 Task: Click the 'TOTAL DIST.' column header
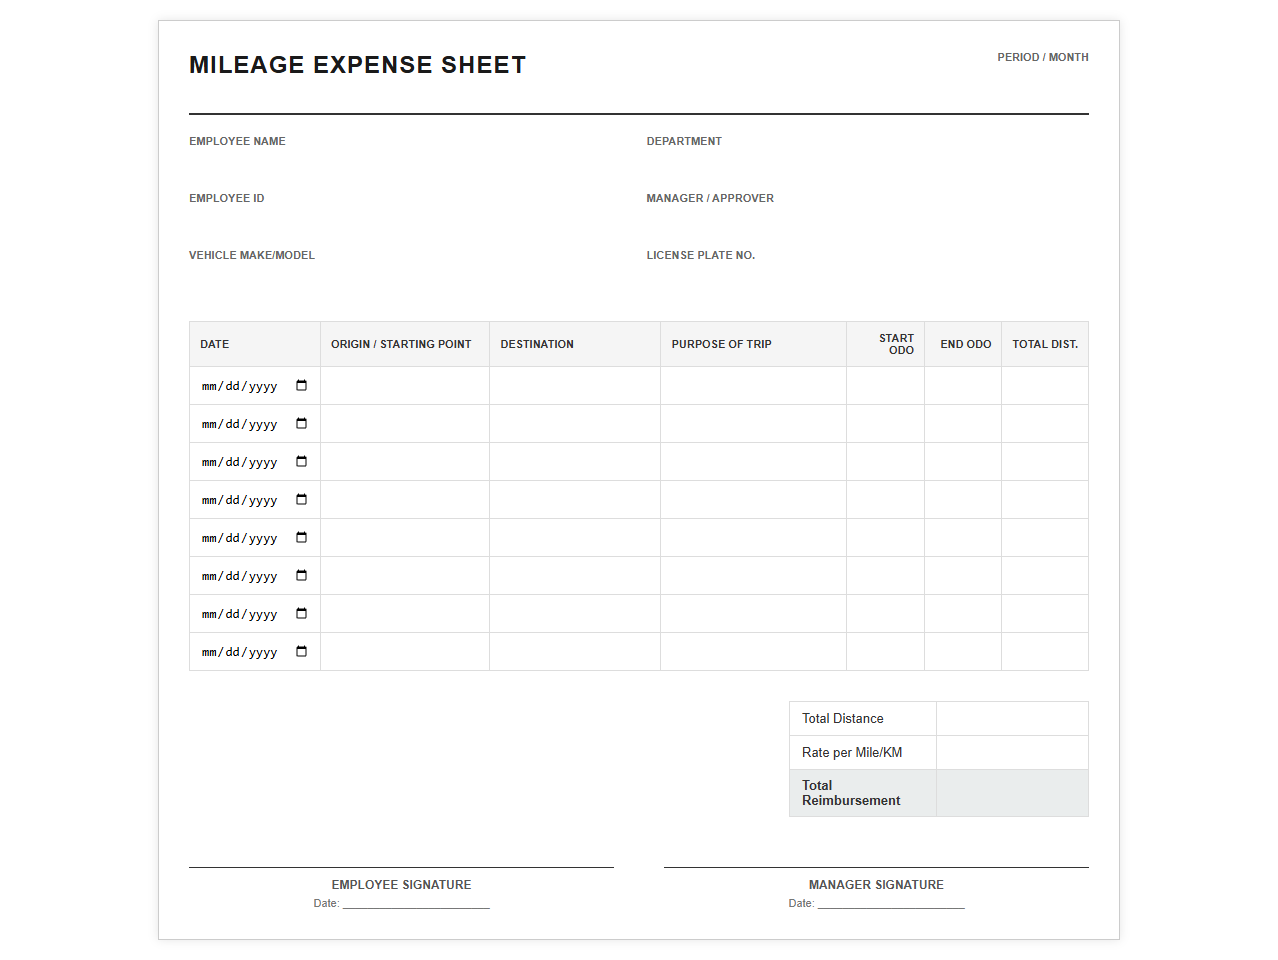pos(1045,344)
